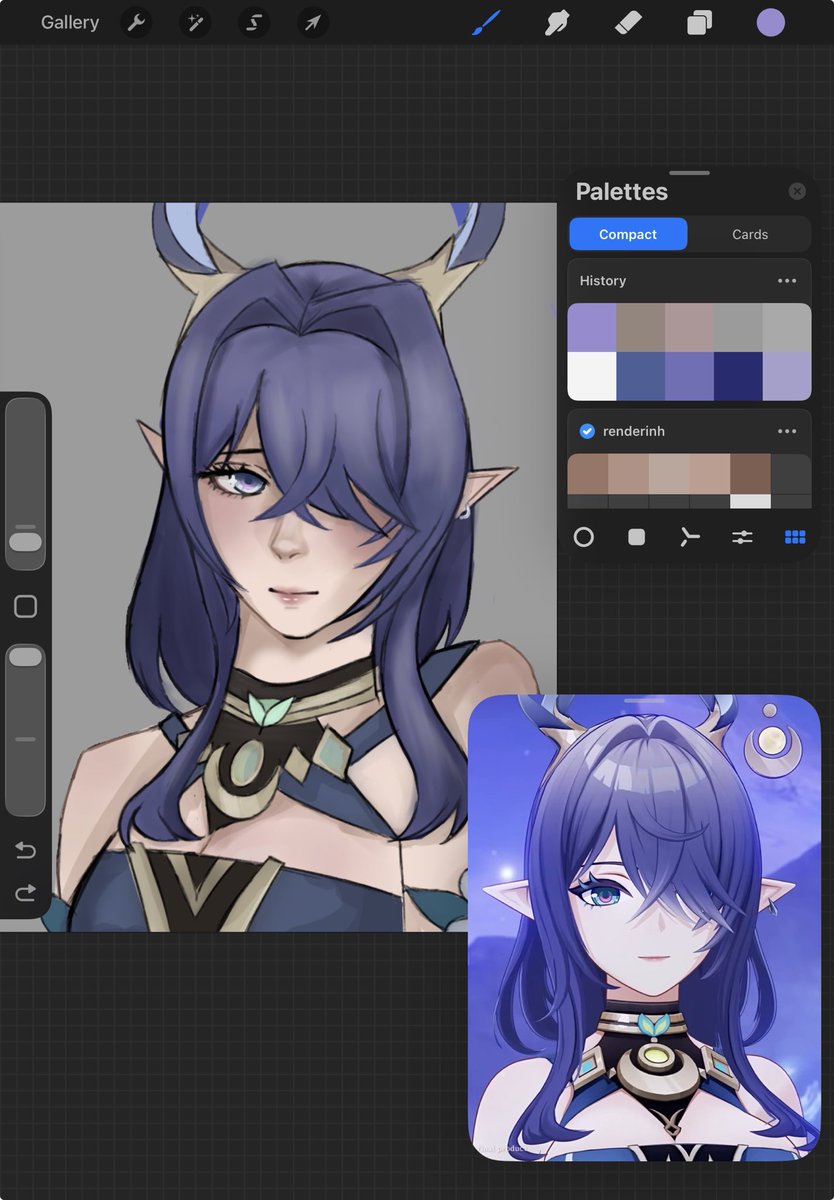Screen dimensions: 834x1200
Task: Switch to the Disc color picker tab
Action: [x=584, y=537]
